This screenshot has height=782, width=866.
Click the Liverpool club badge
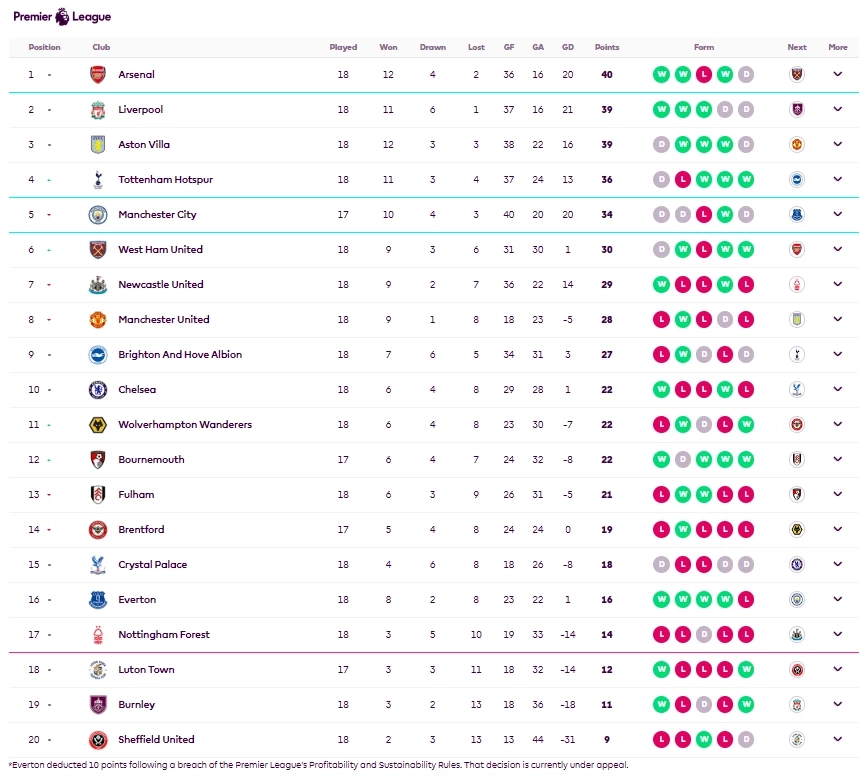click(x=97, y=110)
